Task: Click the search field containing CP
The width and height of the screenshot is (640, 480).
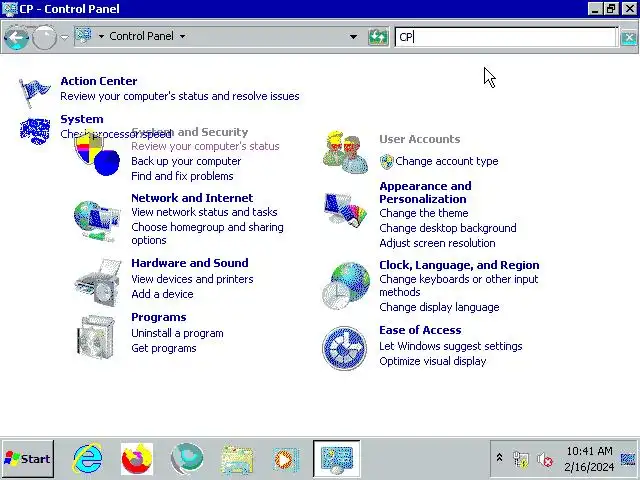Action: point(506,37)
